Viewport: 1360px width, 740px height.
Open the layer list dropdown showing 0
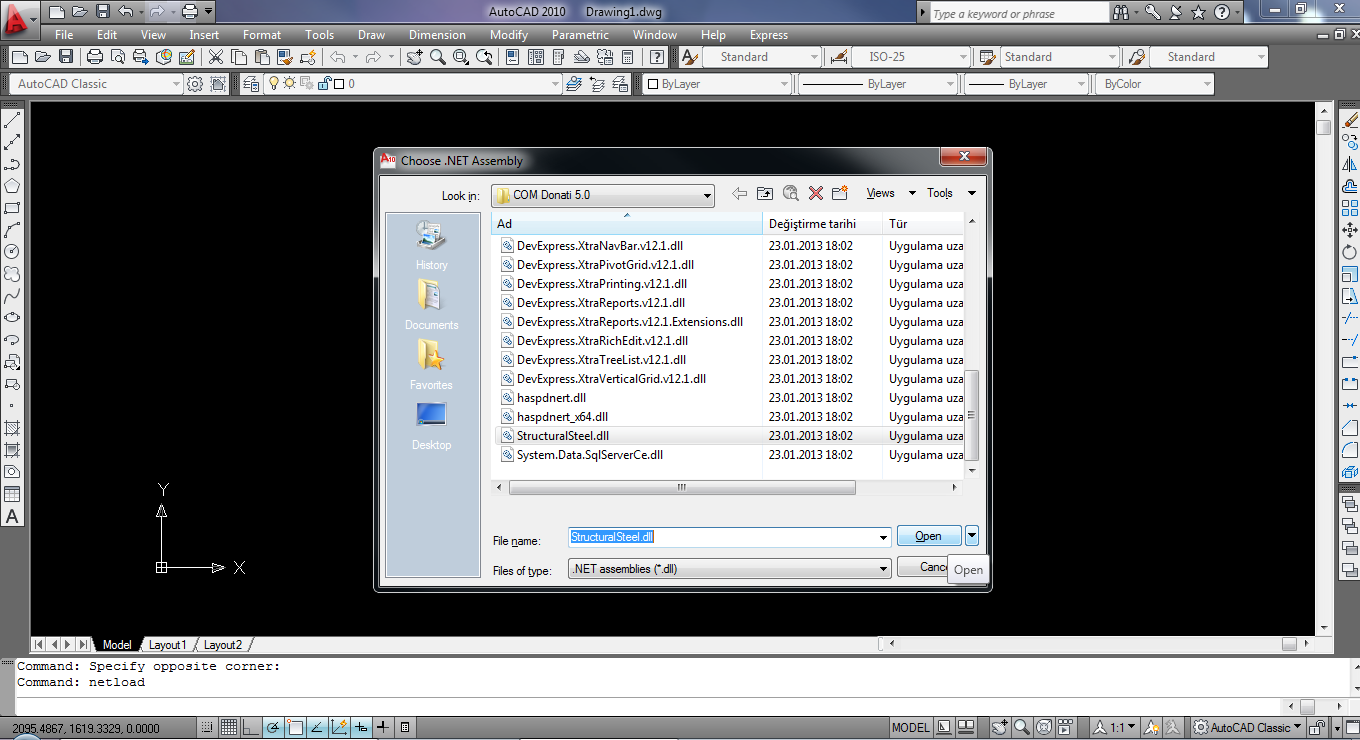coord(553,84)
